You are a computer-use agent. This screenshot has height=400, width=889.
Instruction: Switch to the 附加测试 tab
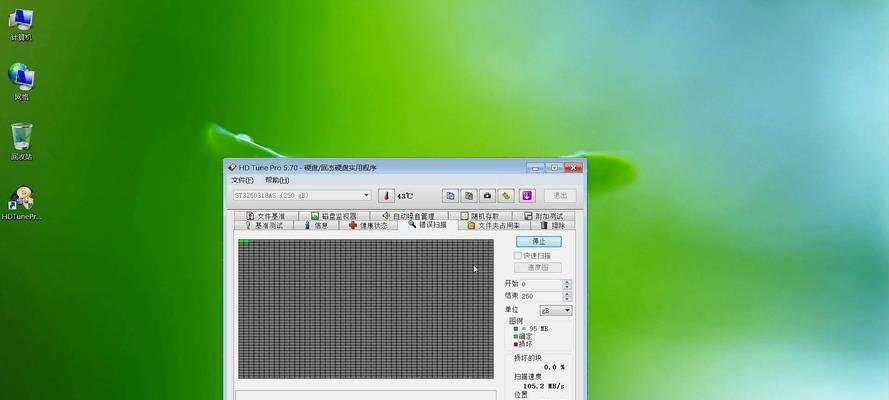[543, 216]
